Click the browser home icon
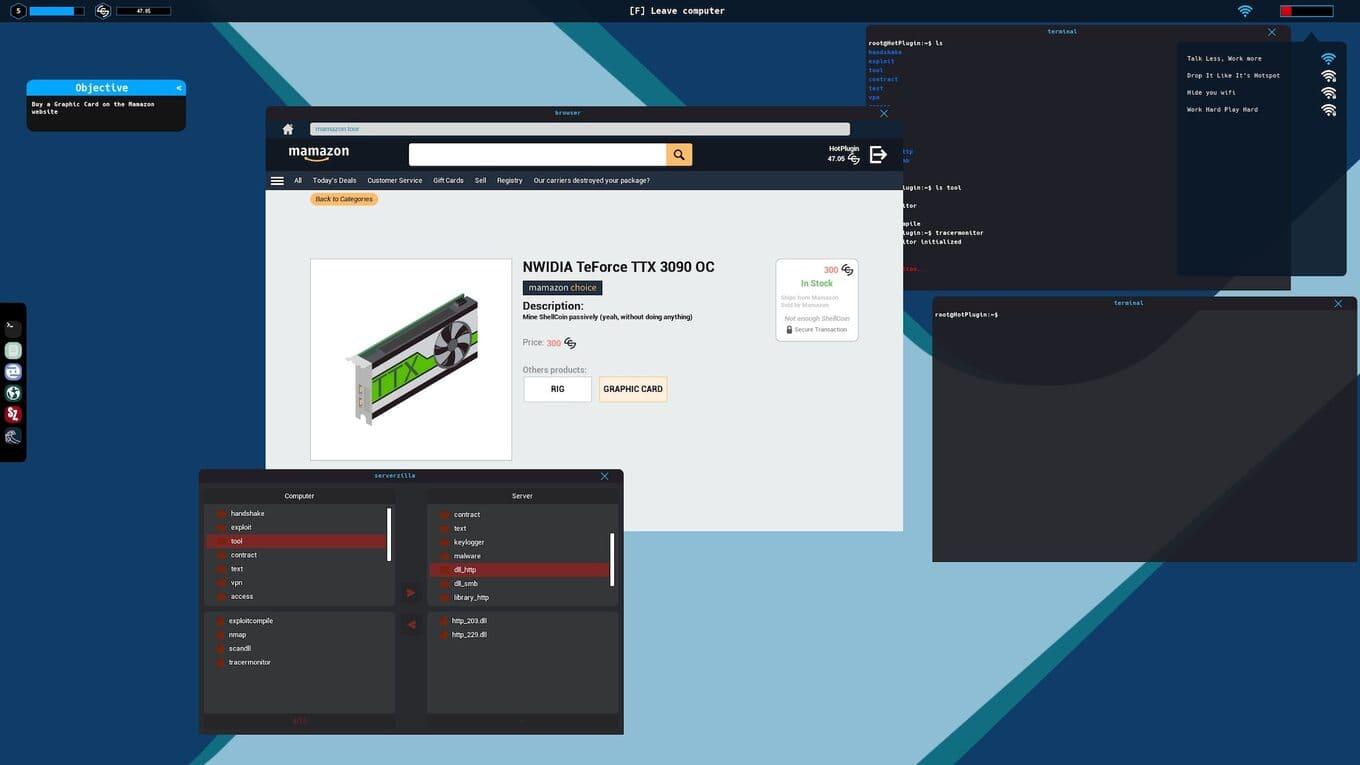Viewport: 1360px width, 765px height. pyautogui.click(x=288, y=129)
